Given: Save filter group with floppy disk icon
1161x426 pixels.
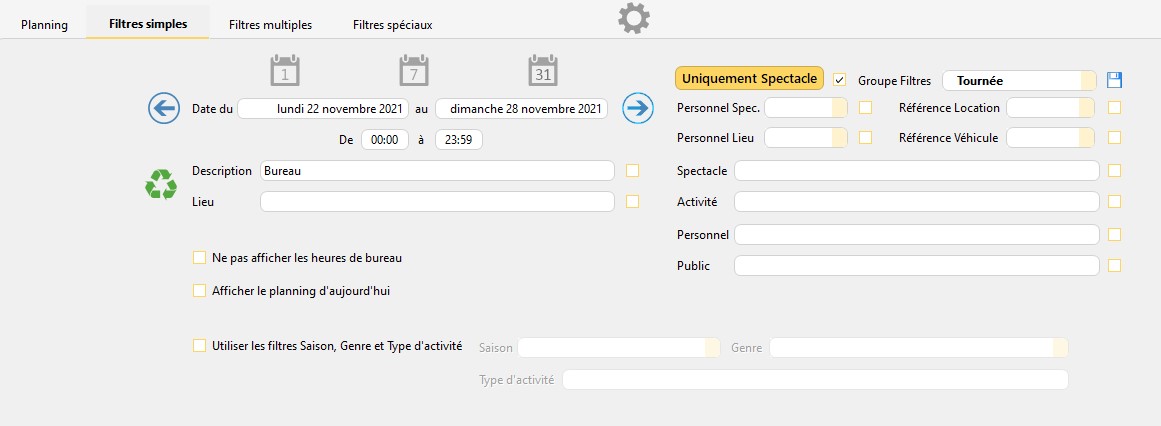Looking at the screenshot, I should click(1115, 80).
